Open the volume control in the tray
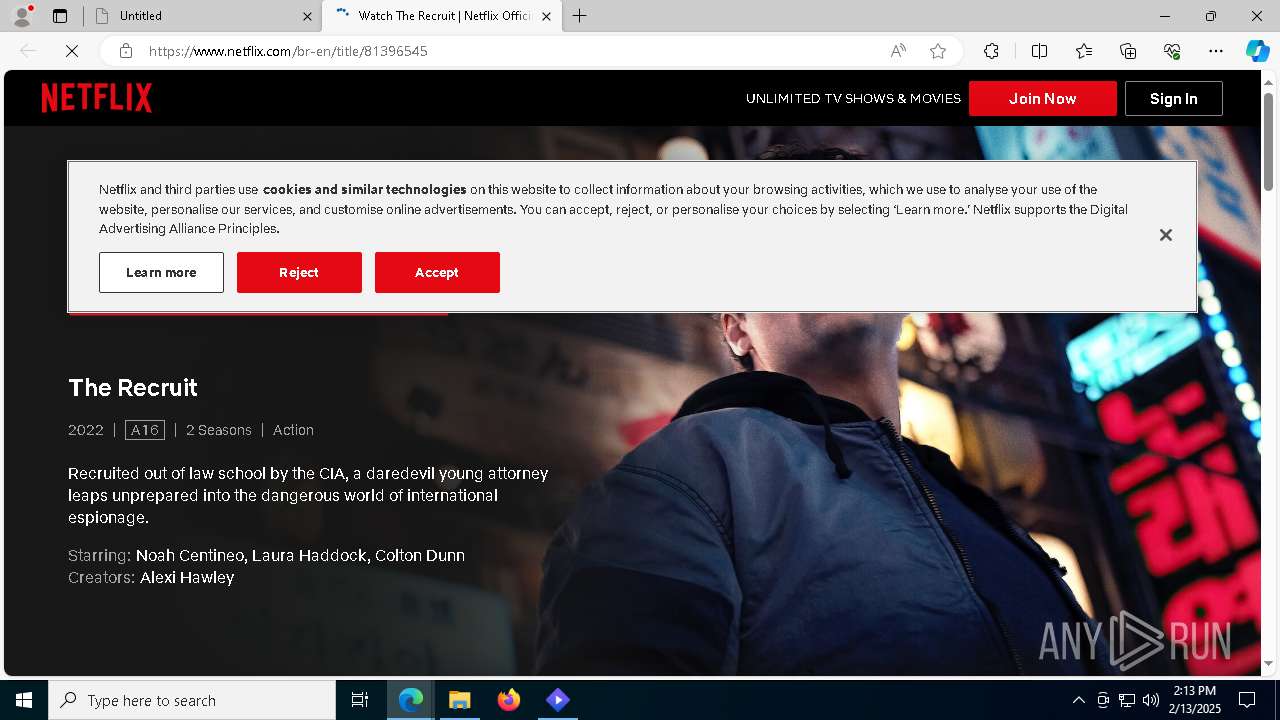The width and height of the screenshot is (1280, 720). click(1150, 700)
